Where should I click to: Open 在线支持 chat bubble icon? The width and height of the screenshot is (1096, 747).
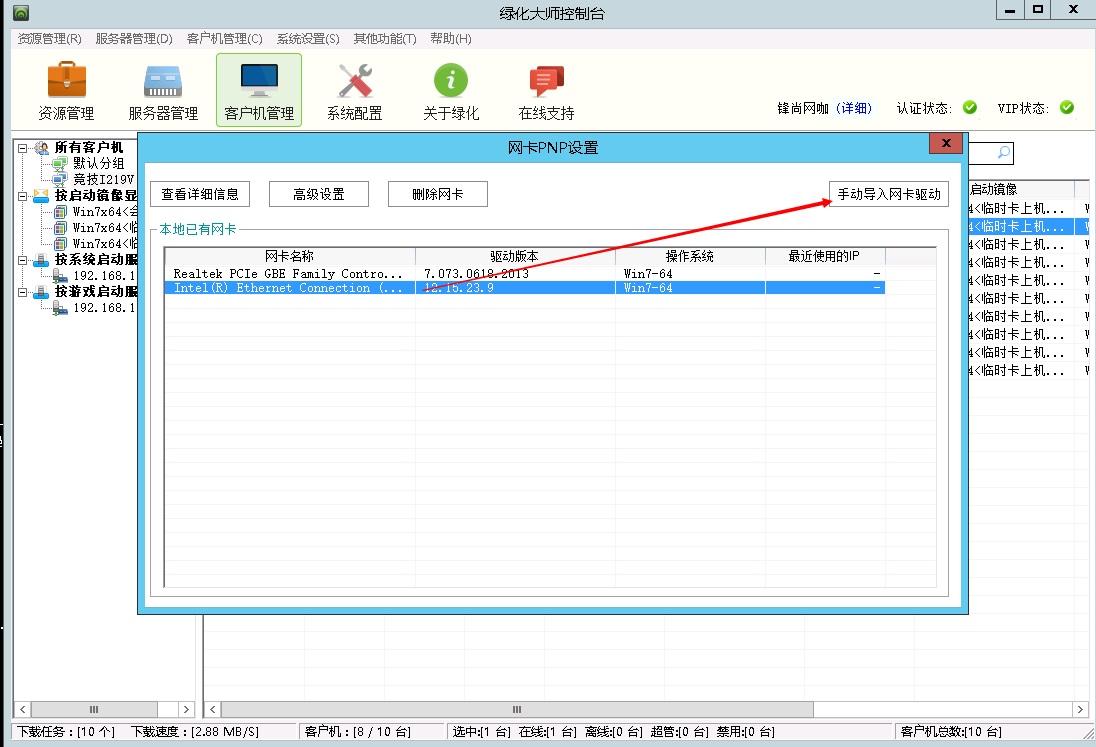point(546,82)
